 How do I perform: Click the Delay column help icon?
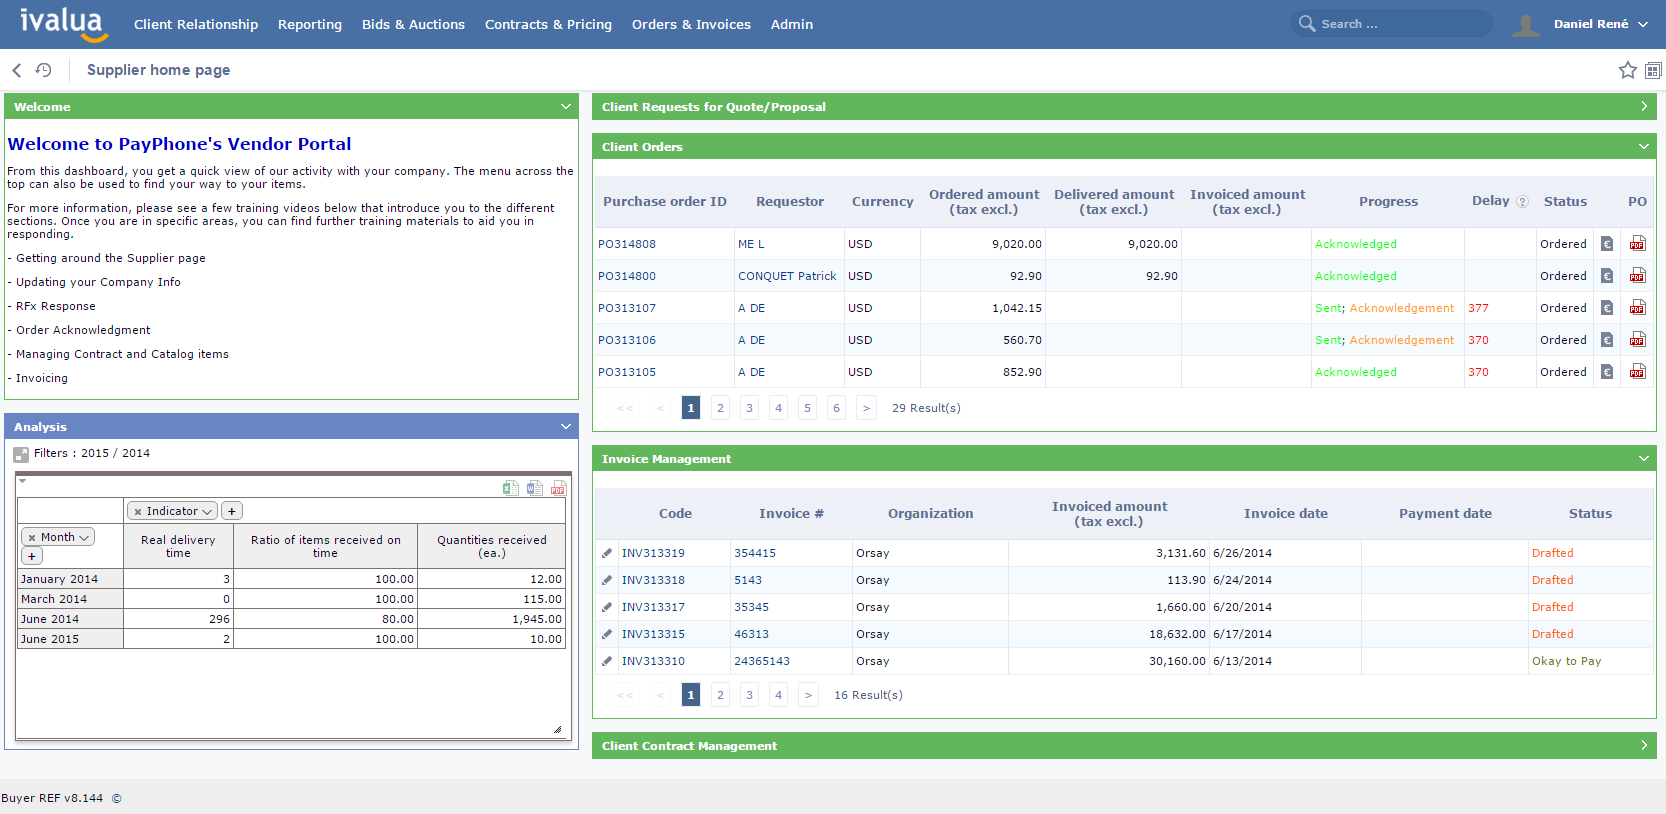tap(1522, 202)
